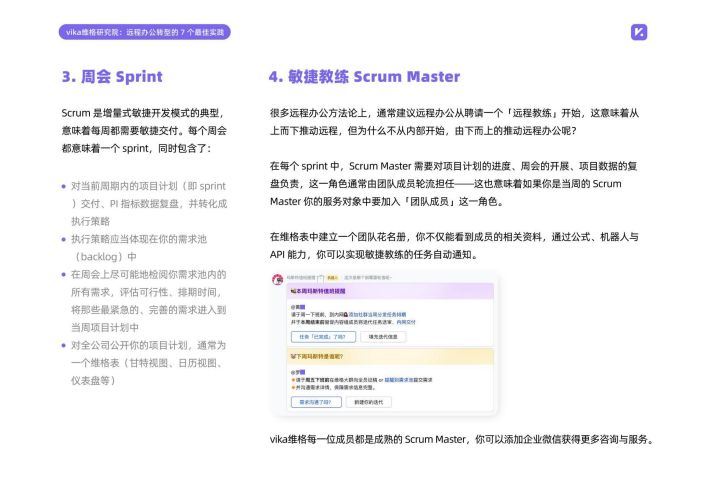This screenshot has width=710, height=501.
Task: Click the yellow tag next to the bot name
Action: coord(333,277)
